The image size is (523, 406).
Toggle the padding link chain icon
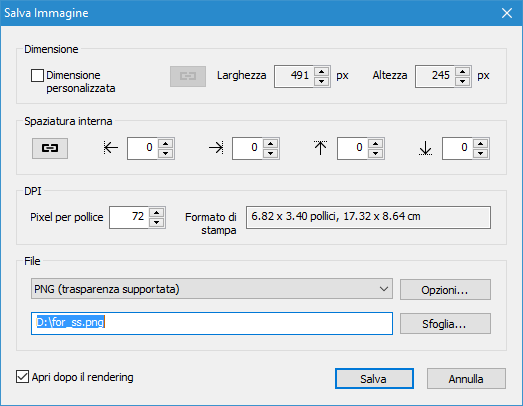(x=50, y=148)
